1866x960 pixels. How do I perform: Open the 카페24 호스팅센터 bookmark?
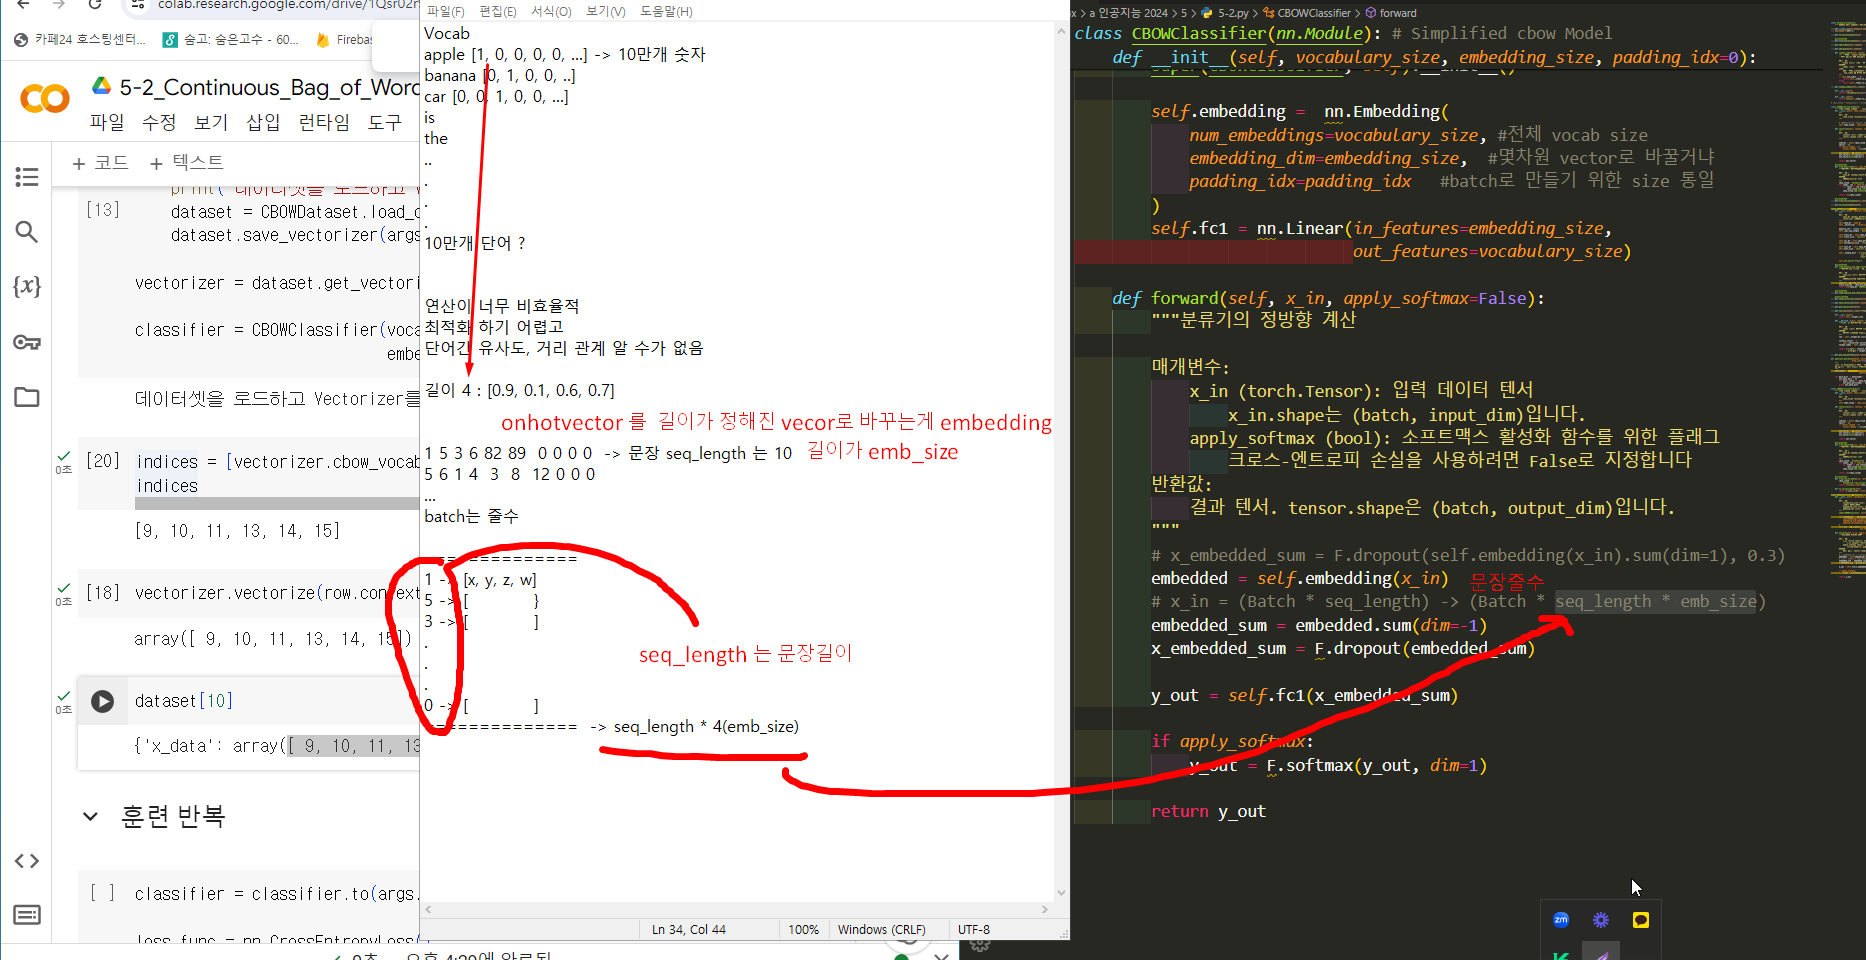tap(80, 40)
